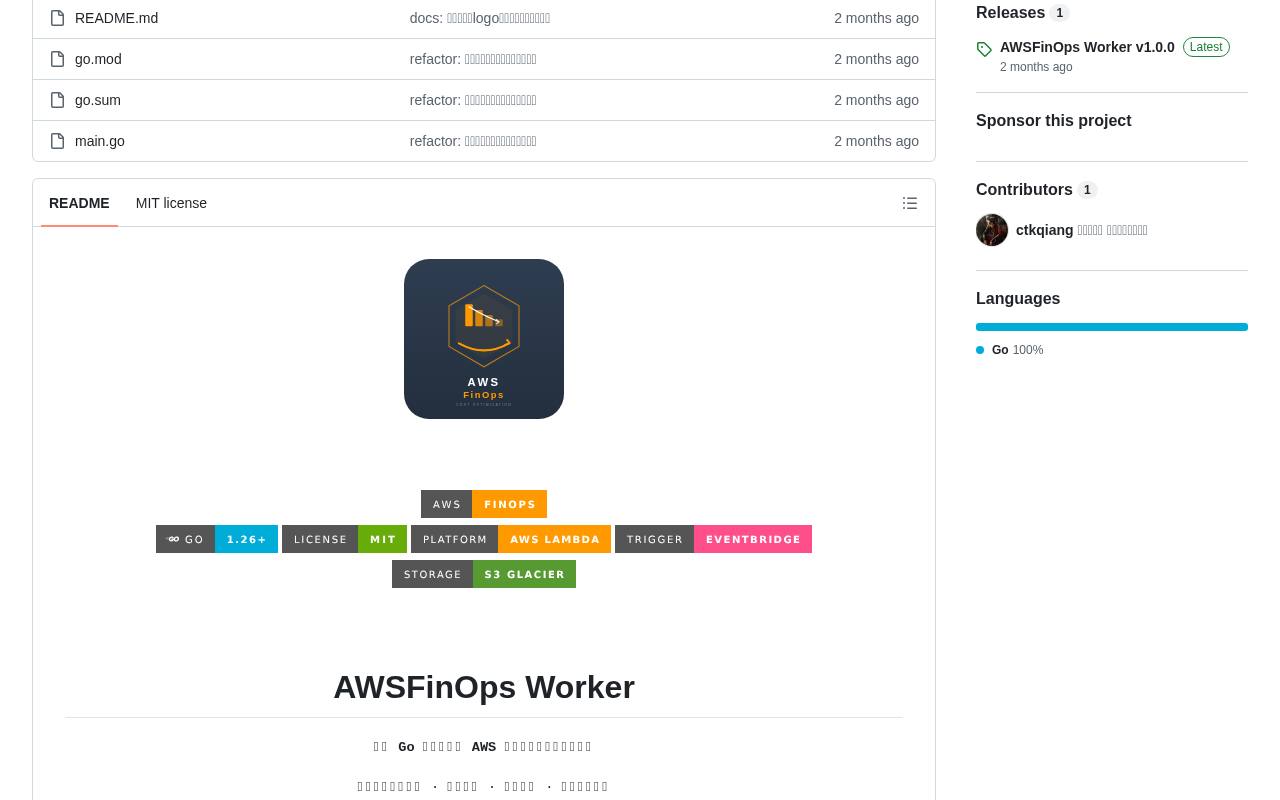Click the README.md file icon
This screenshot has width=1280, height=800.
(x=58, y=18)
